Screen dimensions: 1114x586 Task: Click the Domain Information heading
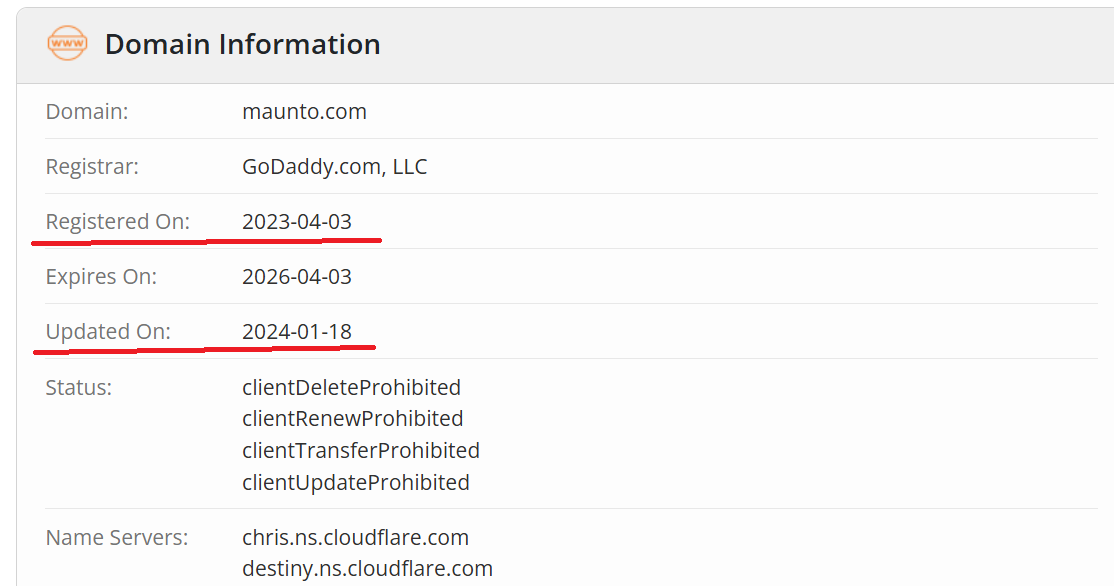(x=242, y=44)
